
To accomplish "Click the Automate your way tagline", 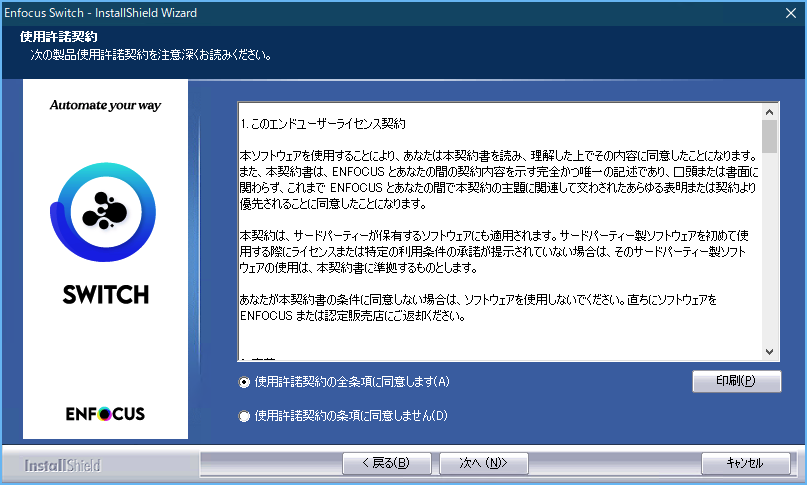I will coord(106,106).
